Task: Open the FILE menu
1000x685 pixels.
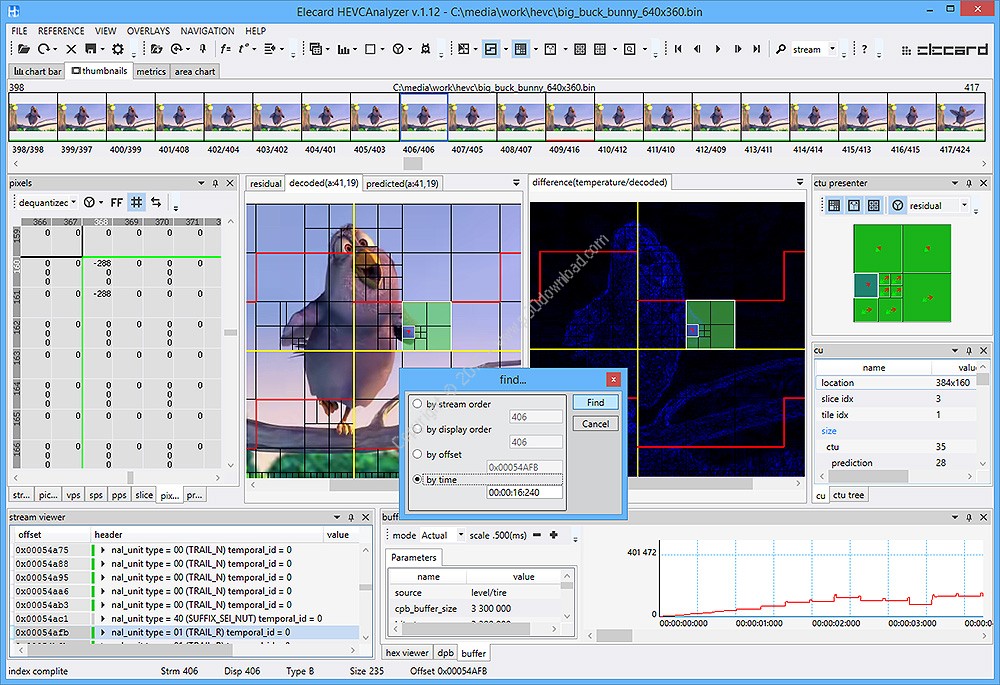Action: [x=19, y=31]
